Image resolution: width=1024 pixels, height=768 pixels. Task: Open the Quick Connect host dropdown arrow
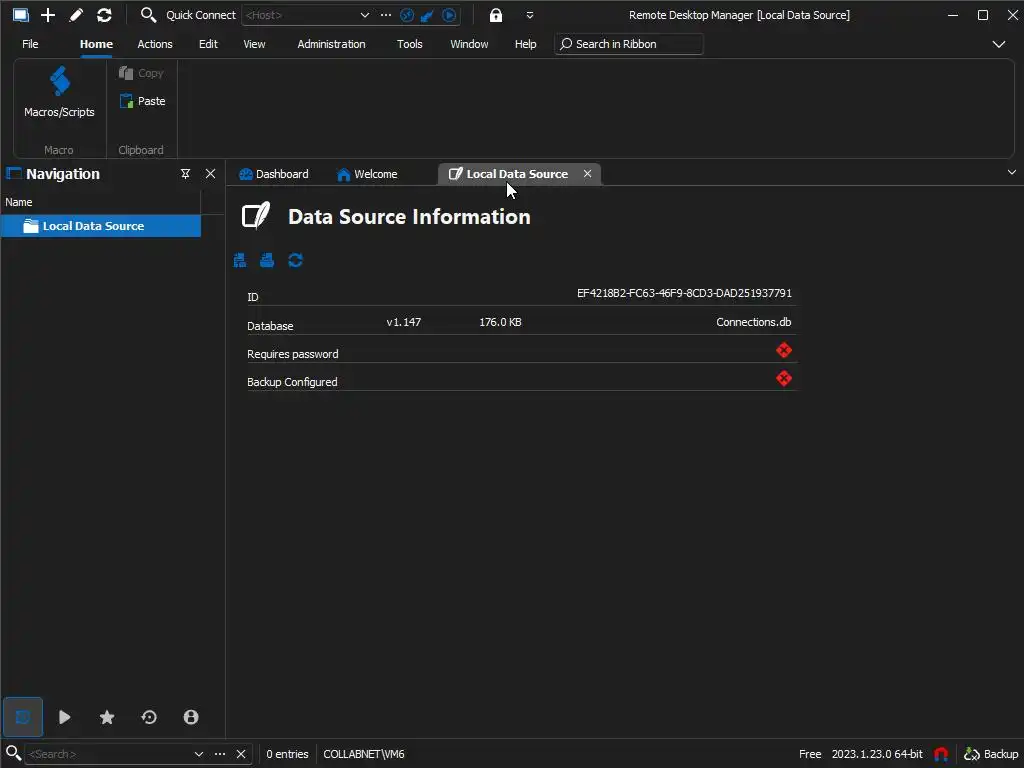364,15
